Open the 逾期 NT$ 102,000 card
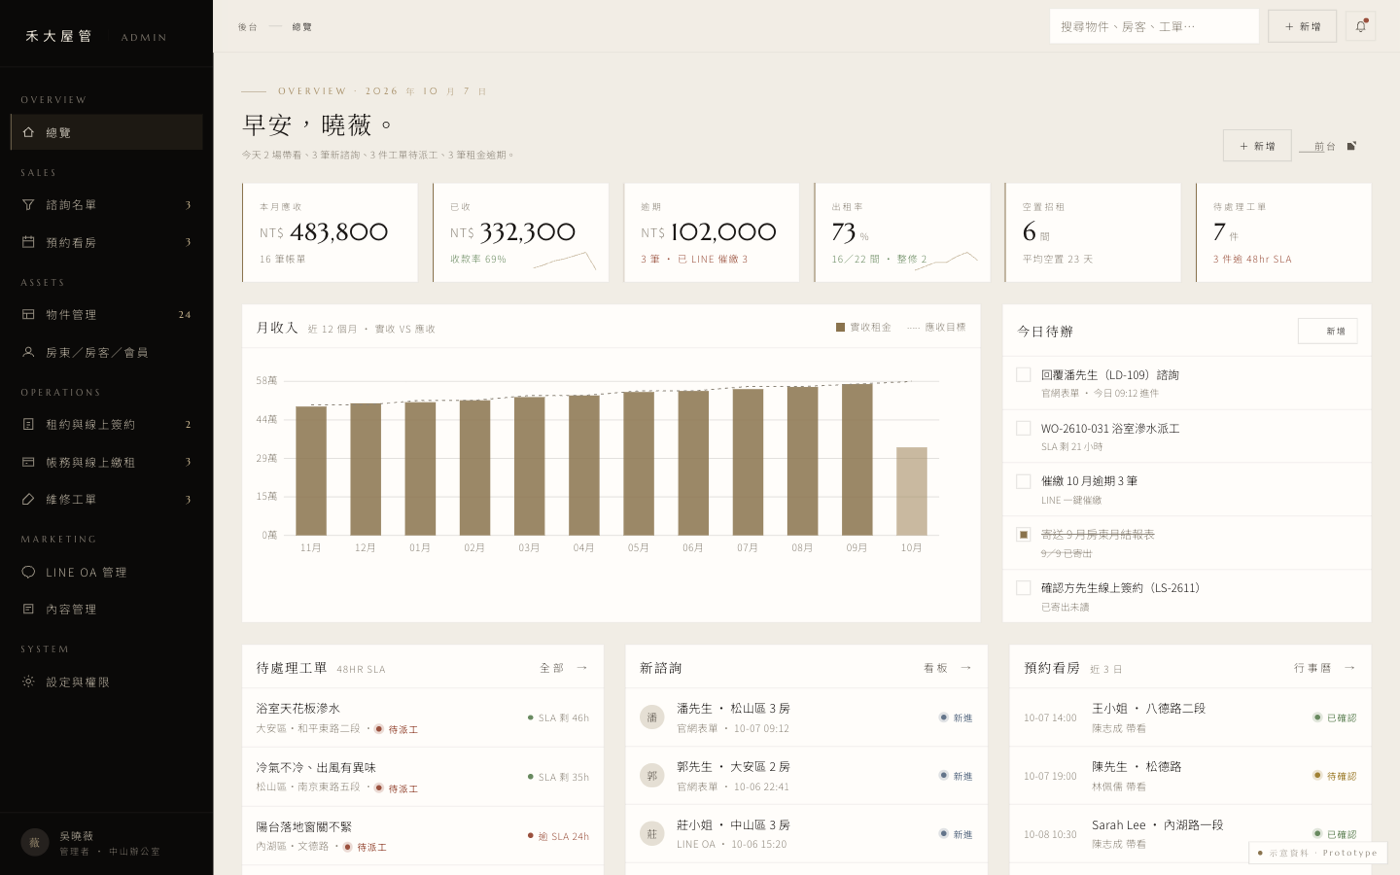 click(711, 232)
